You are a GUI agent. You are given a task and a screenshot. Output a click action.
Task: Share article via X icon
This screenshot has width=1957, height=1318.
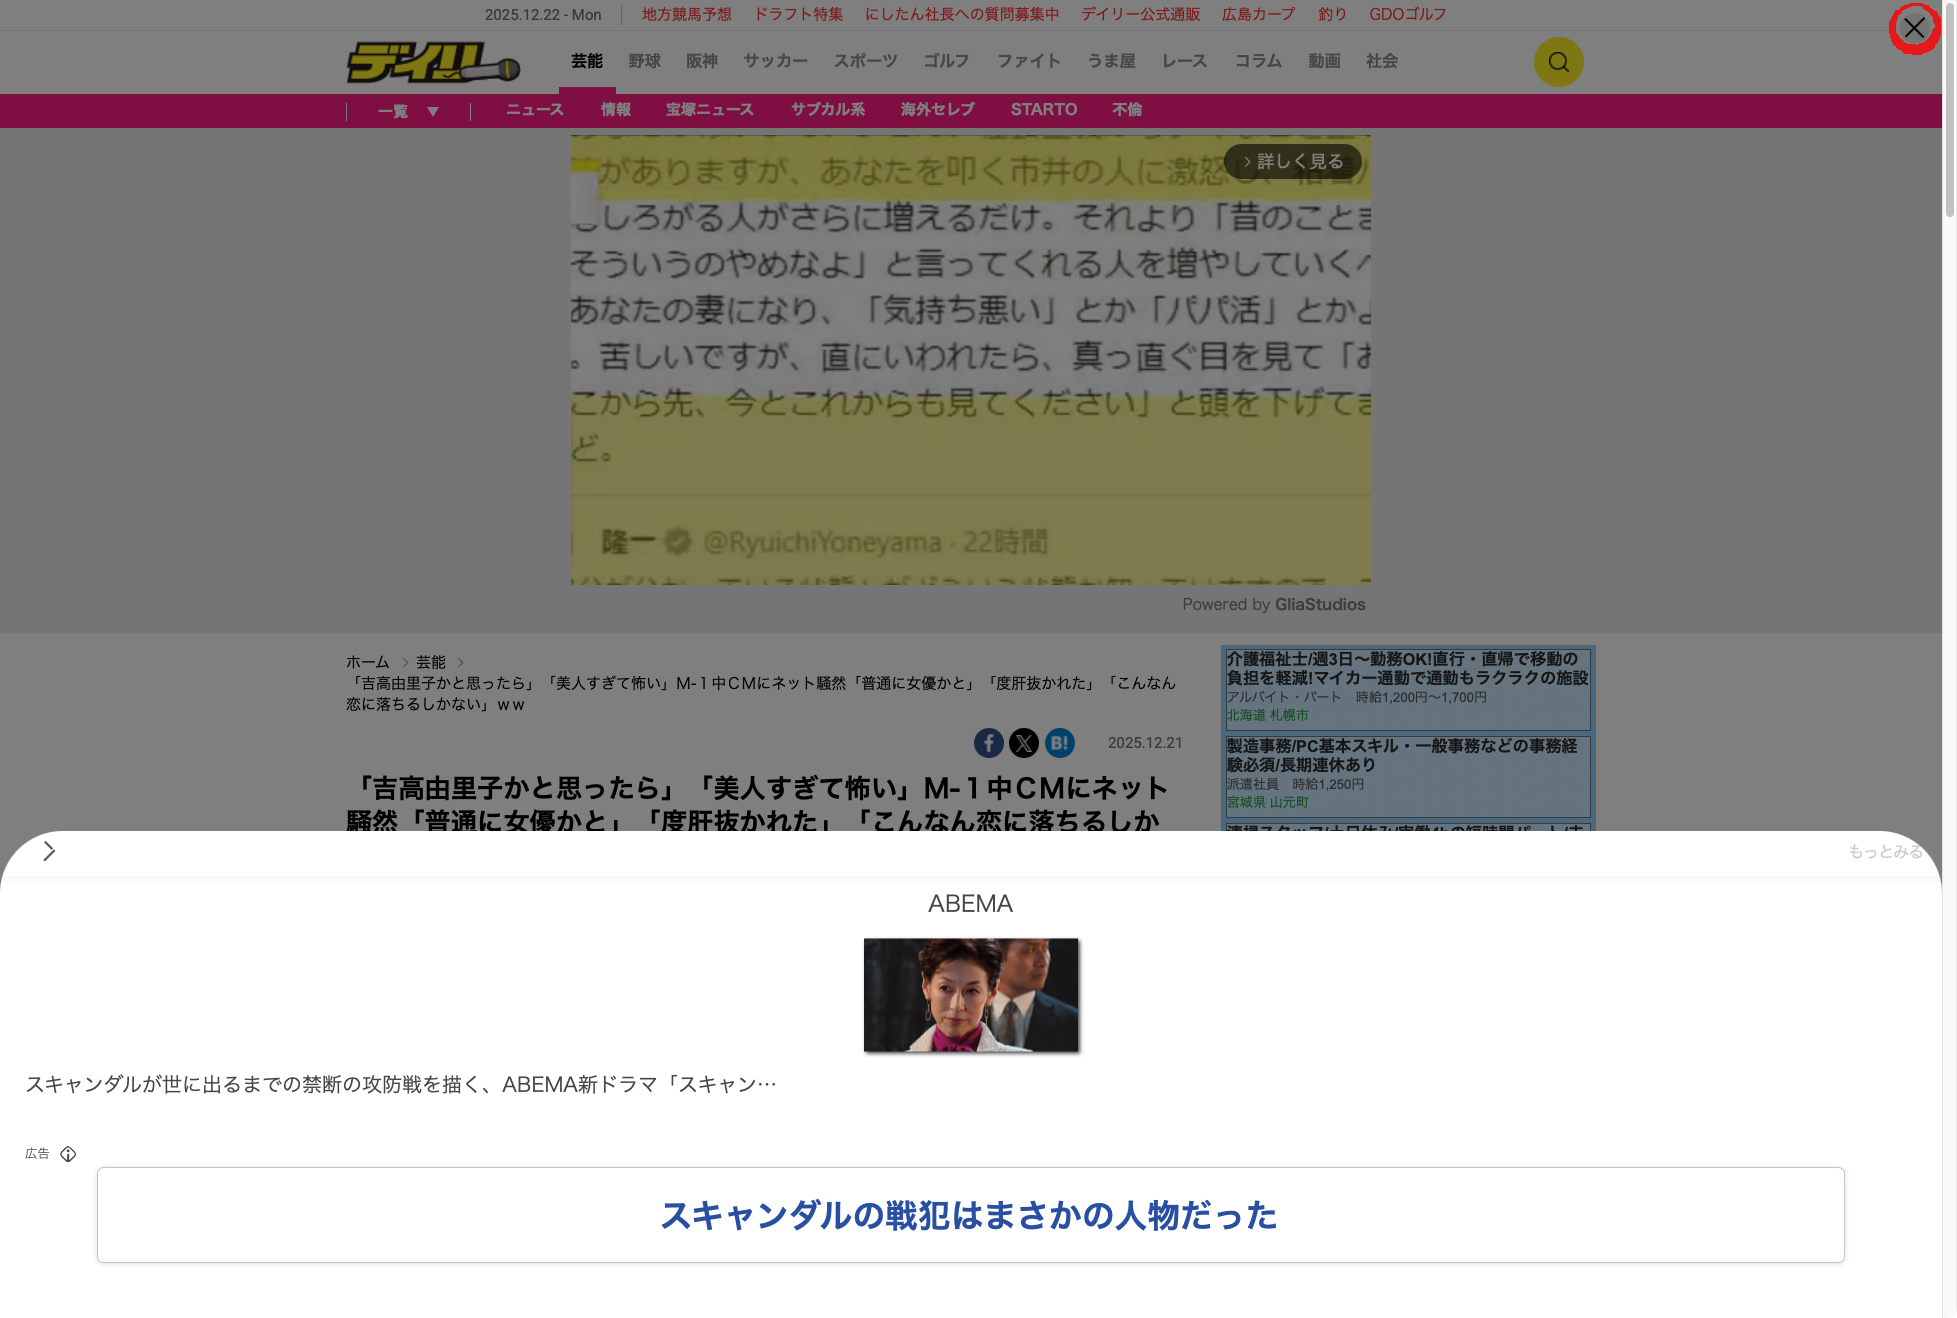pyautogui.click(x=1023, y=743)
